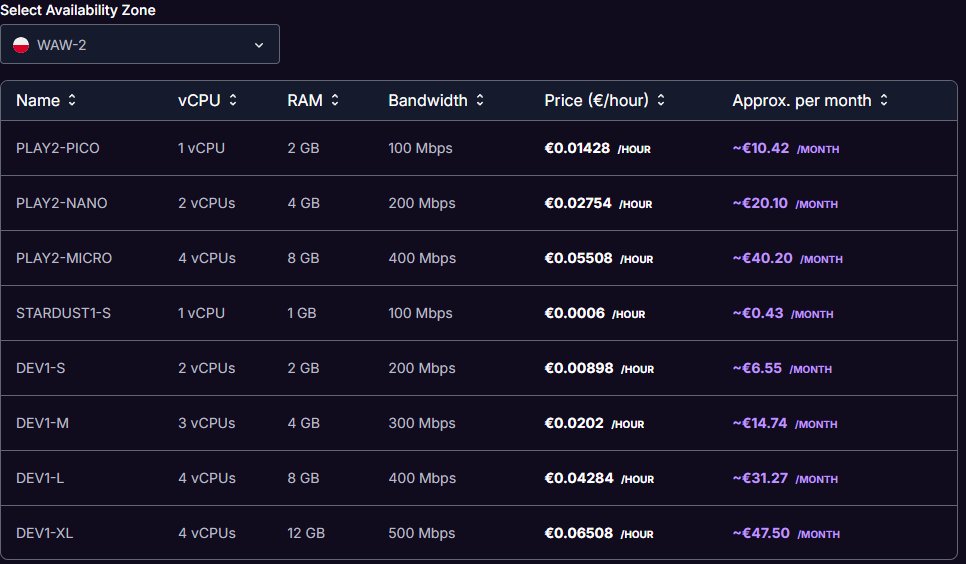This screenshot has height=564, width=966.
Task: Select the STARDUST1-S instance name
Action: pos(63,313)
